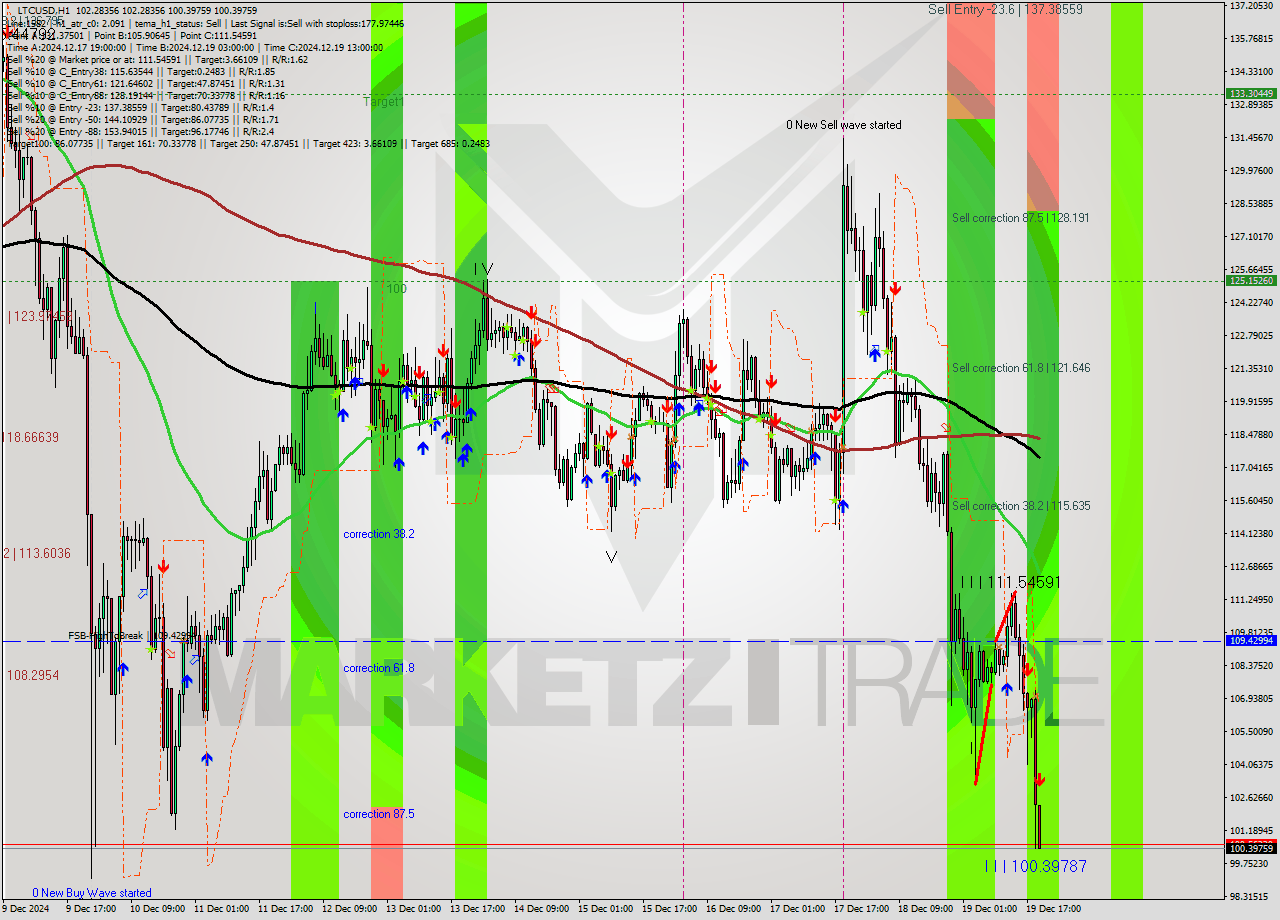Image resolution: width=1280 pixels, height=920 pixels.
Task: Click the '0 New Buy Wave started' annotation
Action: pyautogui.click(x=92, y=893)
